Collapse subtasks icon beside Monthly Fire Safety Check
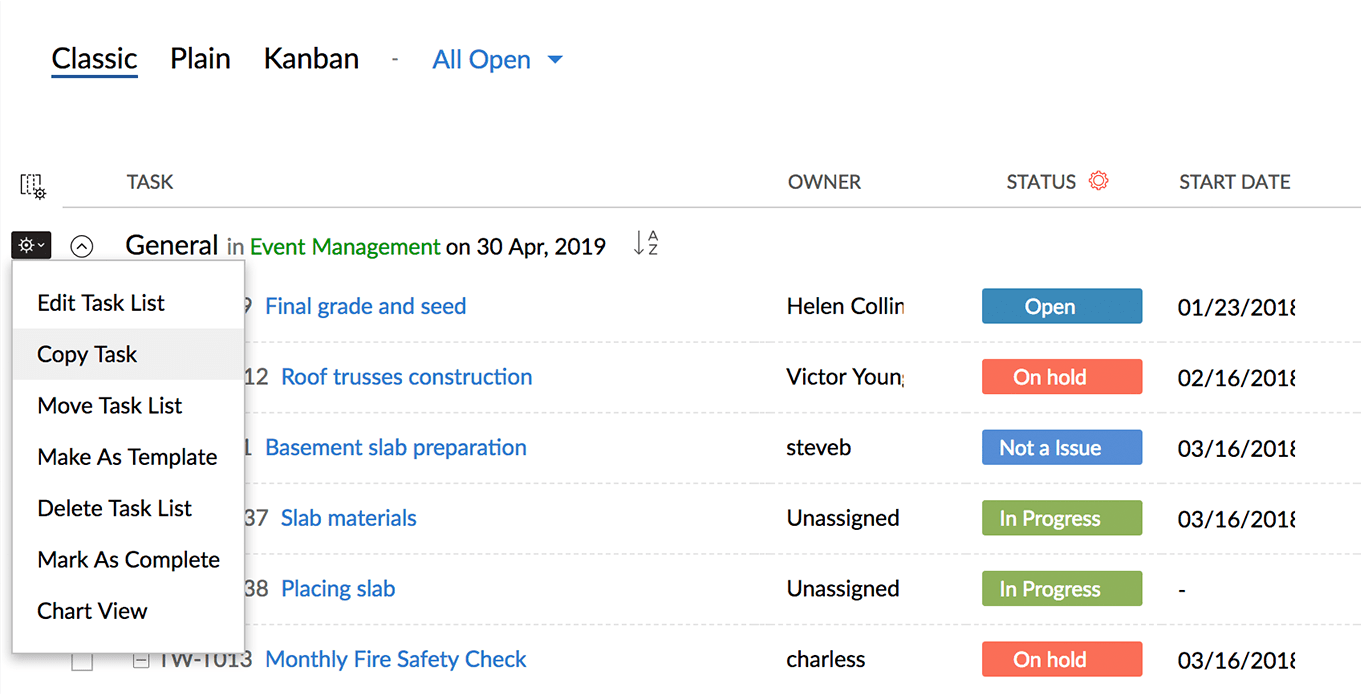Screen dimensions: 1361x694 tap(141, 660)
